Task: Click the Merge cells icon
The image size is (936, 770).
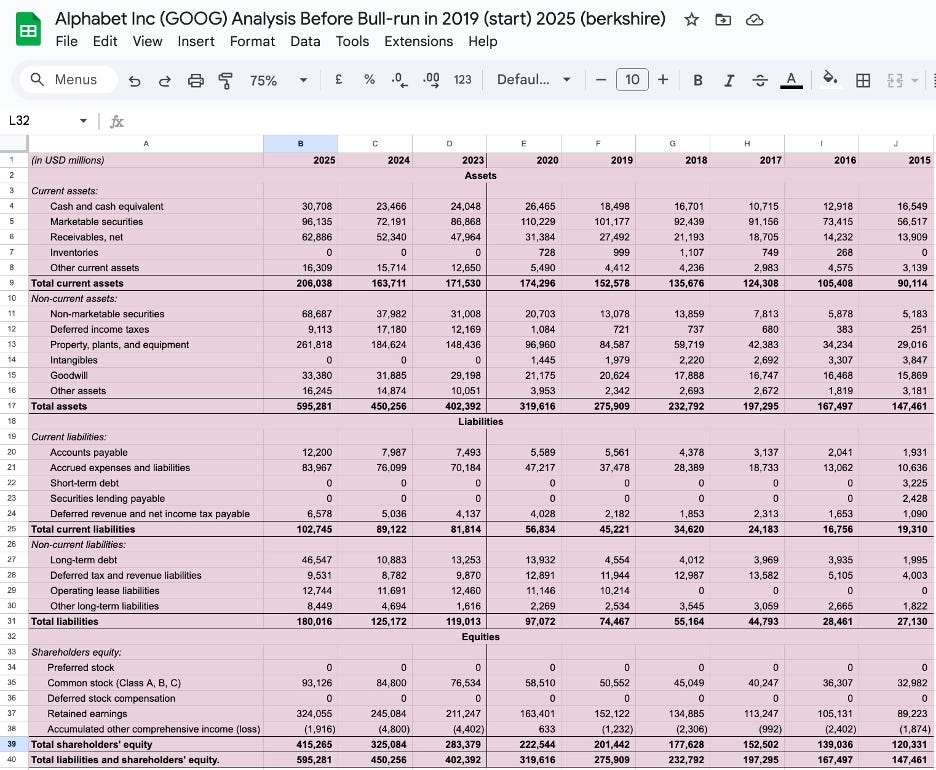Action: coord(895,80)
